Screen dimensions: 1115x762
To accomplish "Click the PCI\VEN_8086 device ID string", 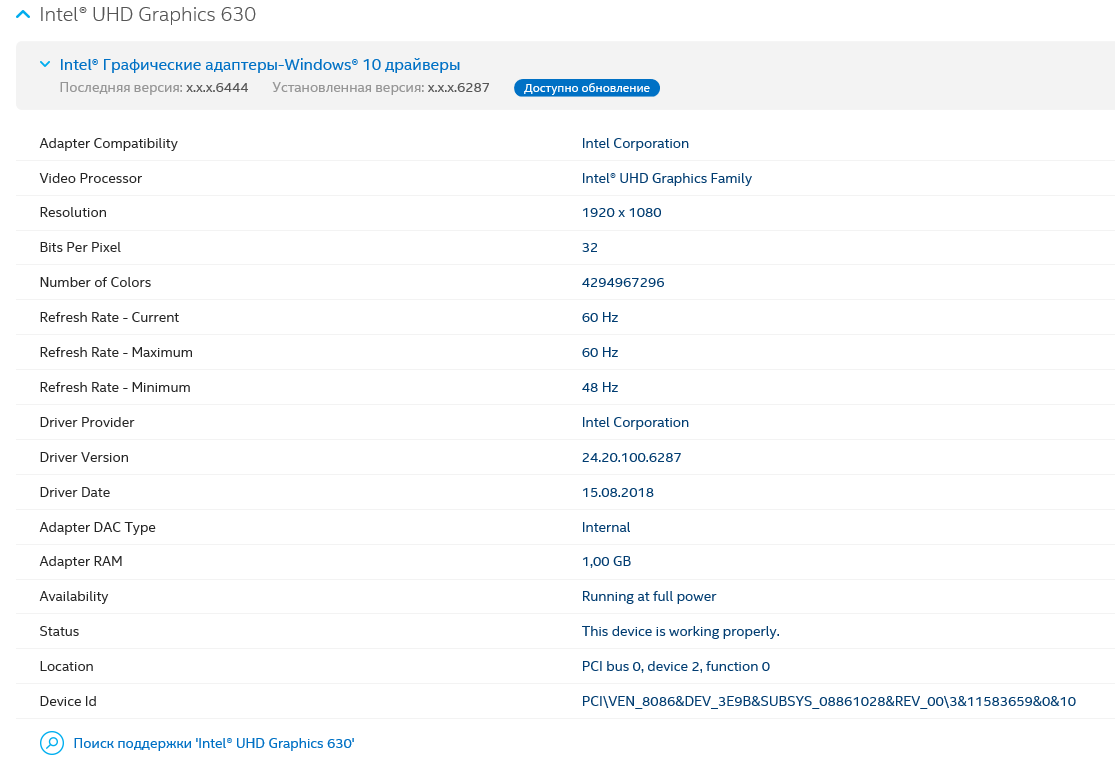I will 828,701.
